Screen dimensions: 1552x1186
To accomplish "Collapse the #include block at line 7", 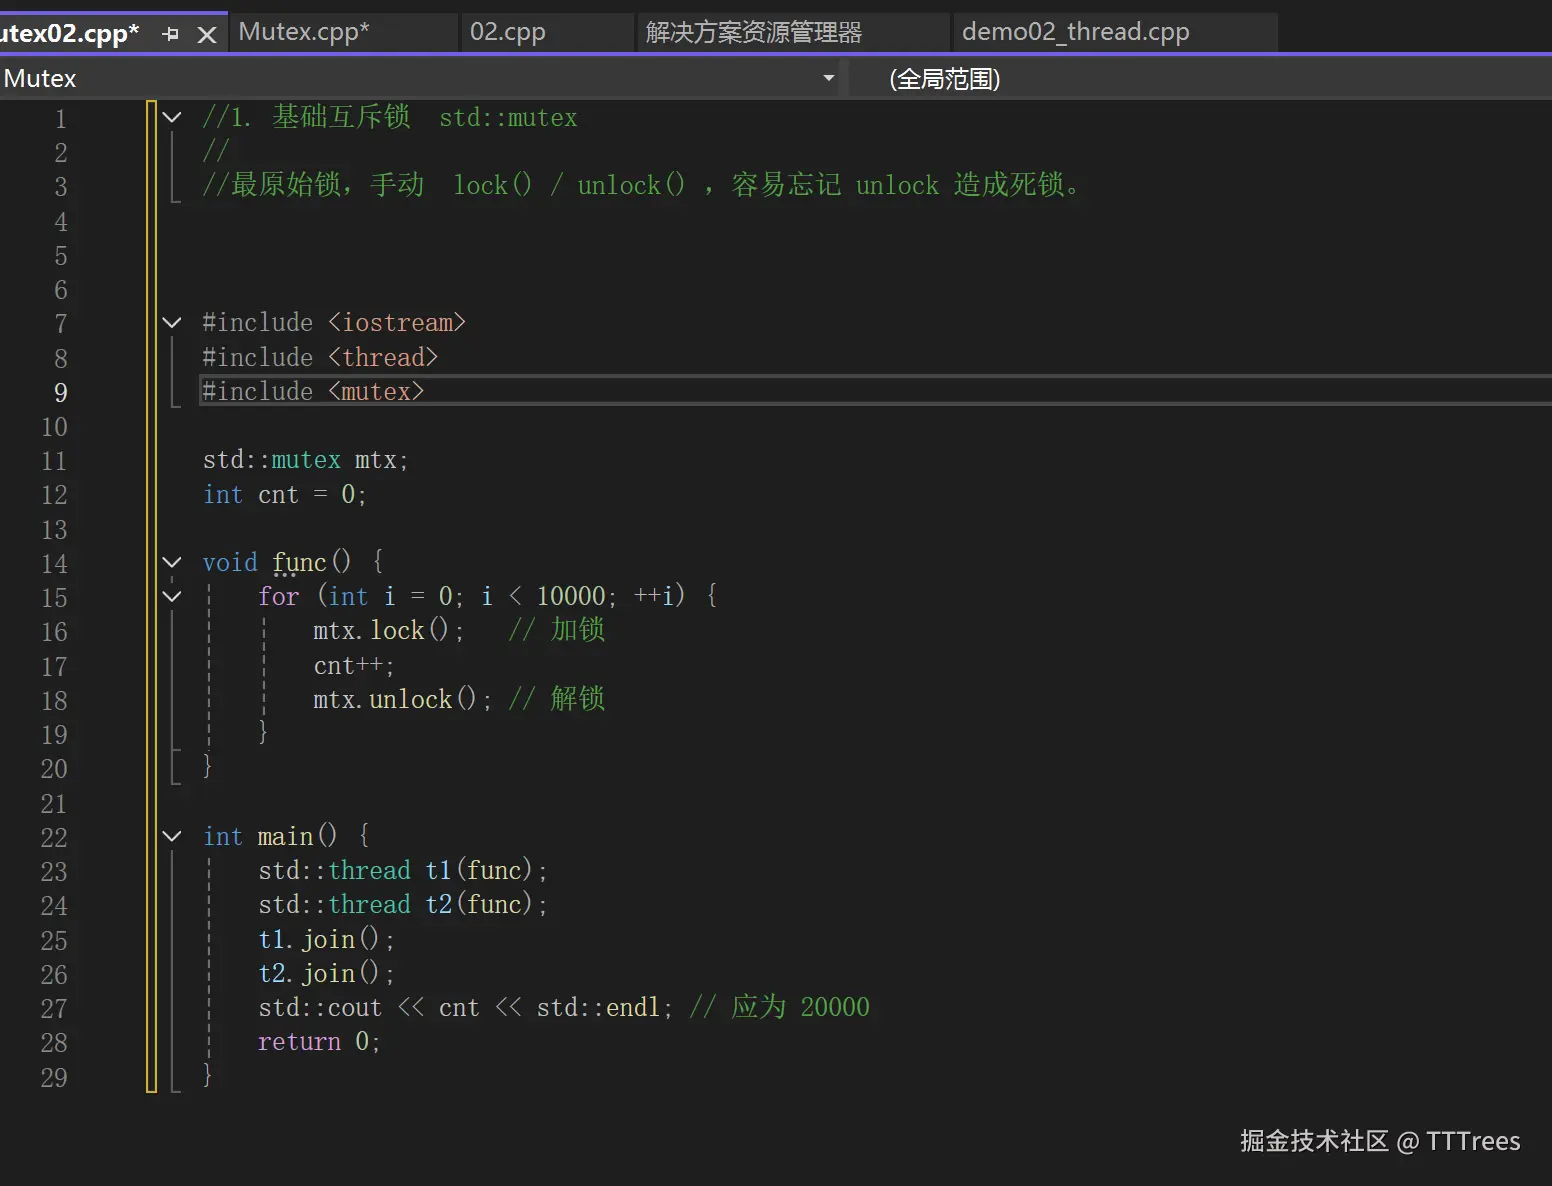I will pos(172,322).
